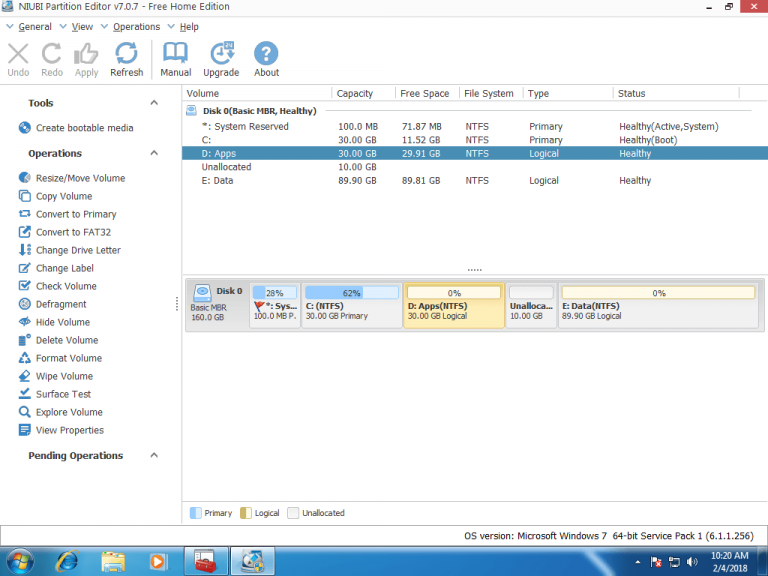The image size is (768, 576).
Task: Sort by Type column header
Action: pos(568,94)
